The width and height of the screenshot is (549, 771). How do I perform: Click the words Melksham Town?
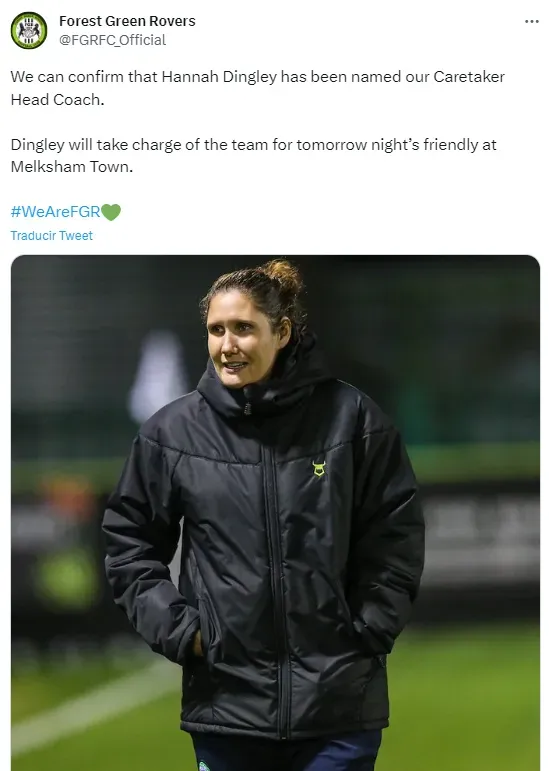click(x=72, y=167)
